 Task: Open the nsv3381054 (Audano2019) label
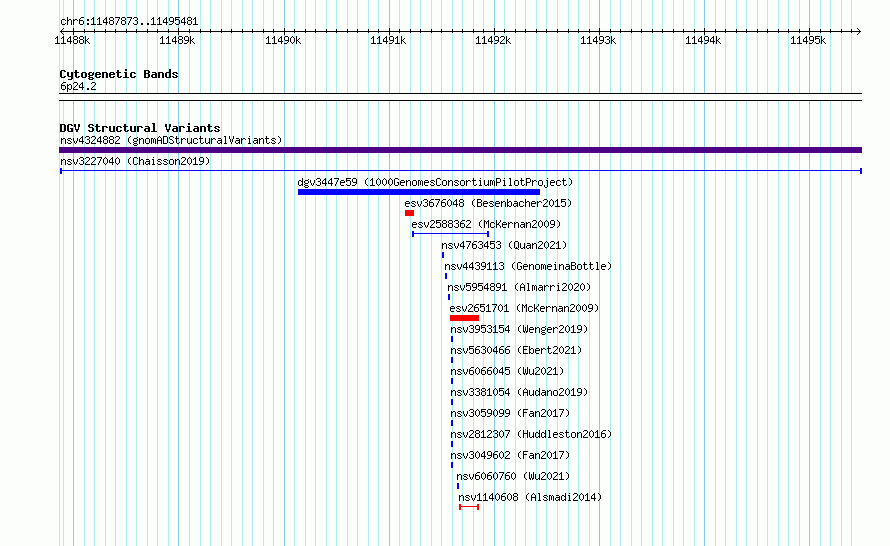point(519,392)
